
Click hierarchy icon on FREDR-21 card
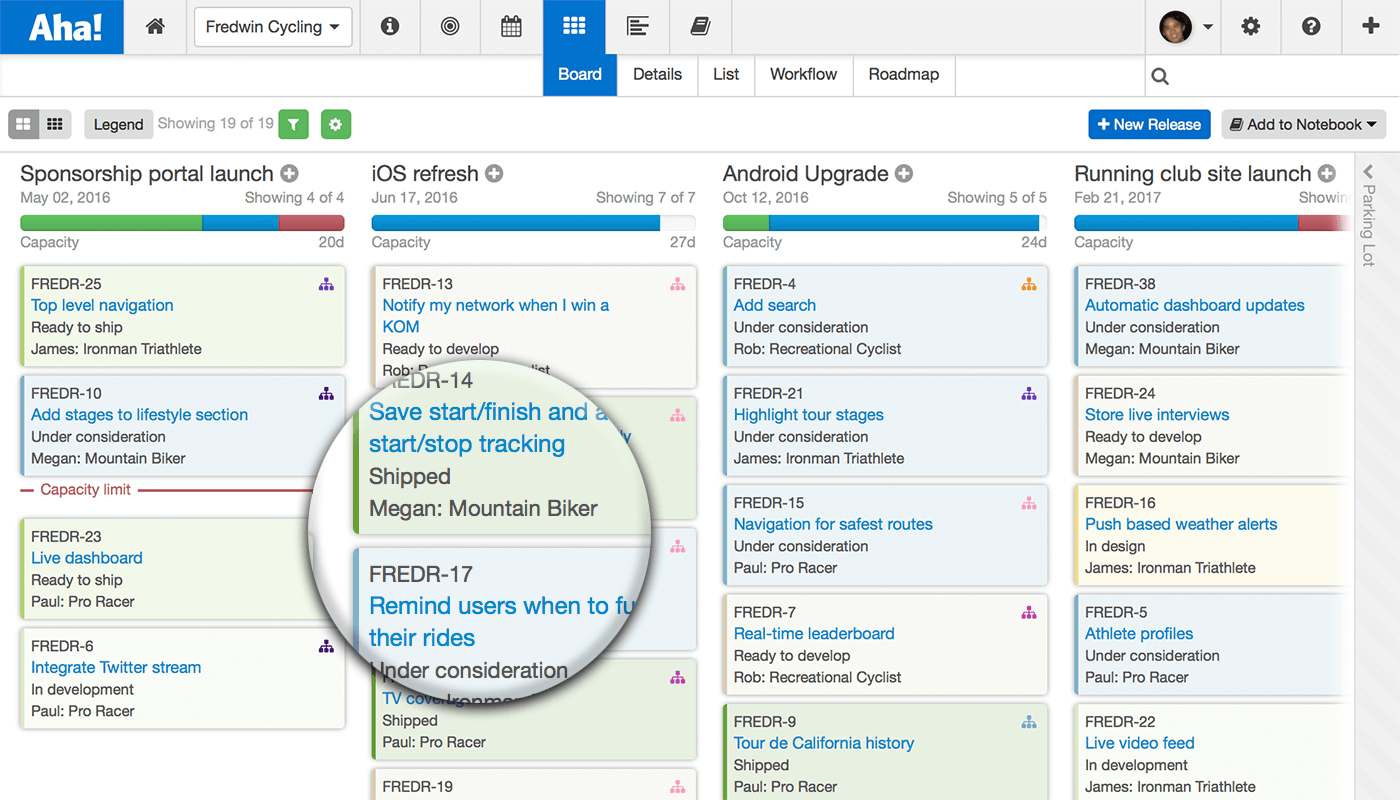point(1029,394)
